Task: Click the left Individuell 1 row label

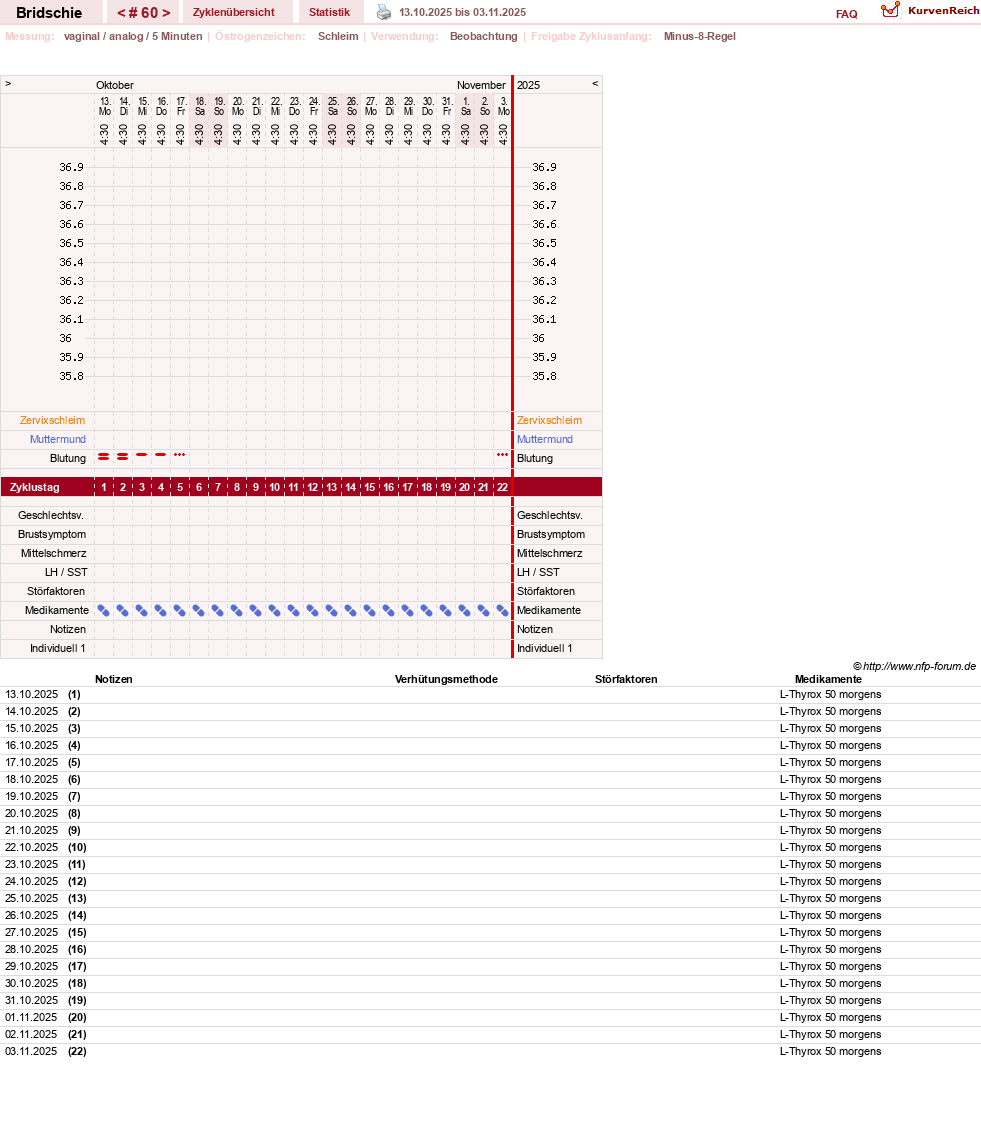Action: (x=57, y=648)
